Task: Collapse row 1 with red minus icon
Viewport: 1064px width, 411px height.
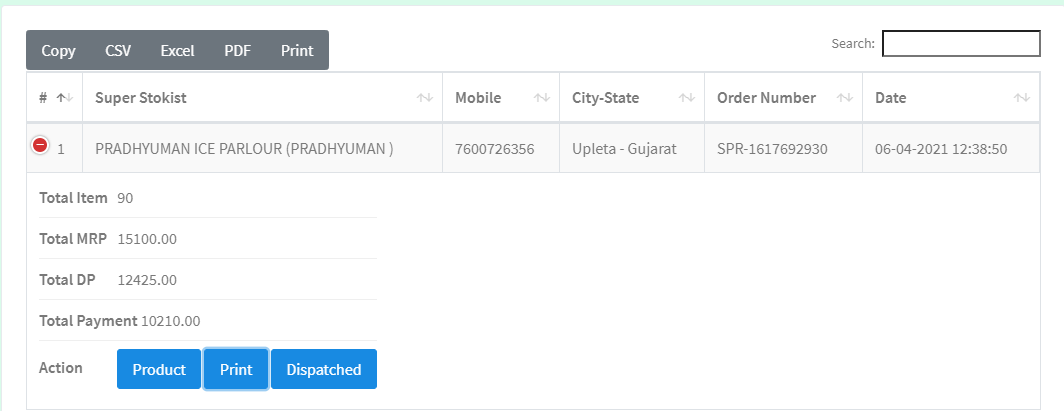Action: coord(40,144)
